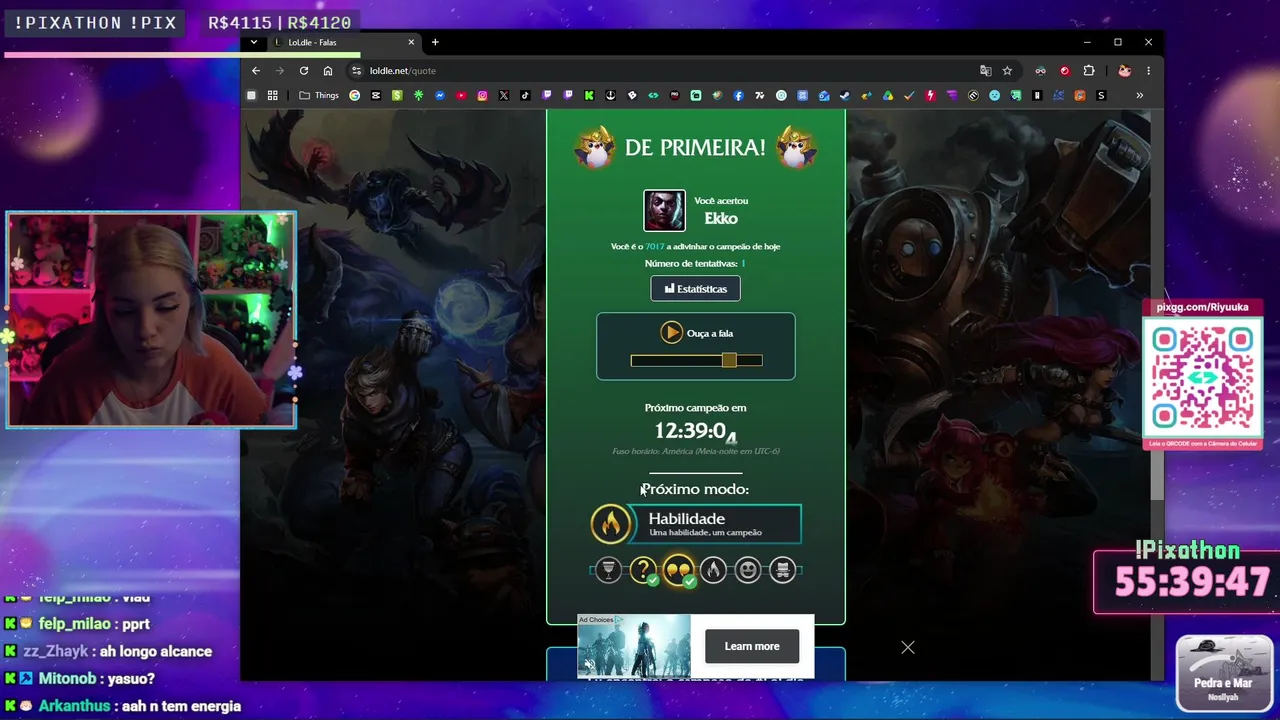Open the Facebook bookmark
1280x720 pixels.
click(739, 96)
